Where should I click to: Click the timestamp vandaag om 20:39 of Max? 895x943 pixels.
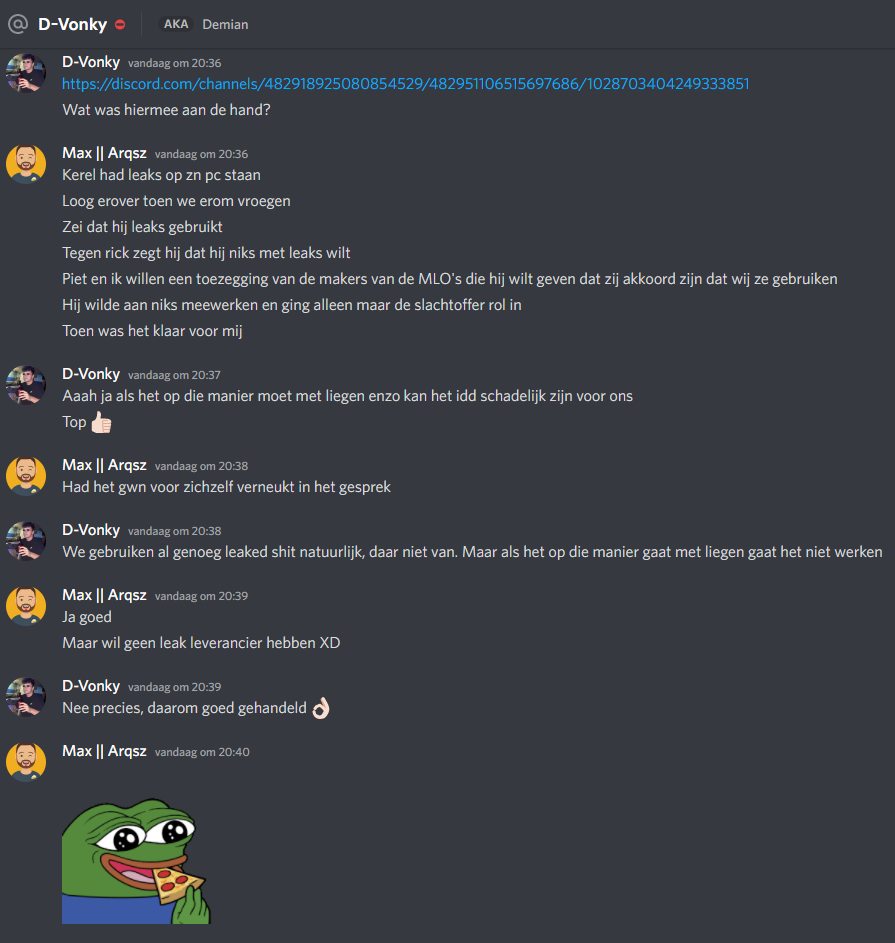click(201, 596)
